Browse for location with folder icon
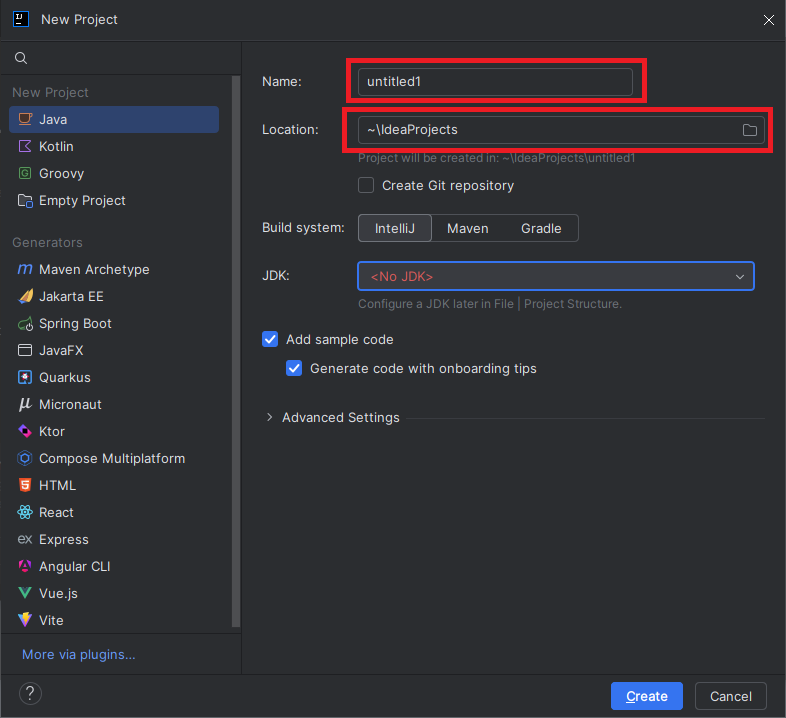The image size is (786, 718). tap(749, 130)
